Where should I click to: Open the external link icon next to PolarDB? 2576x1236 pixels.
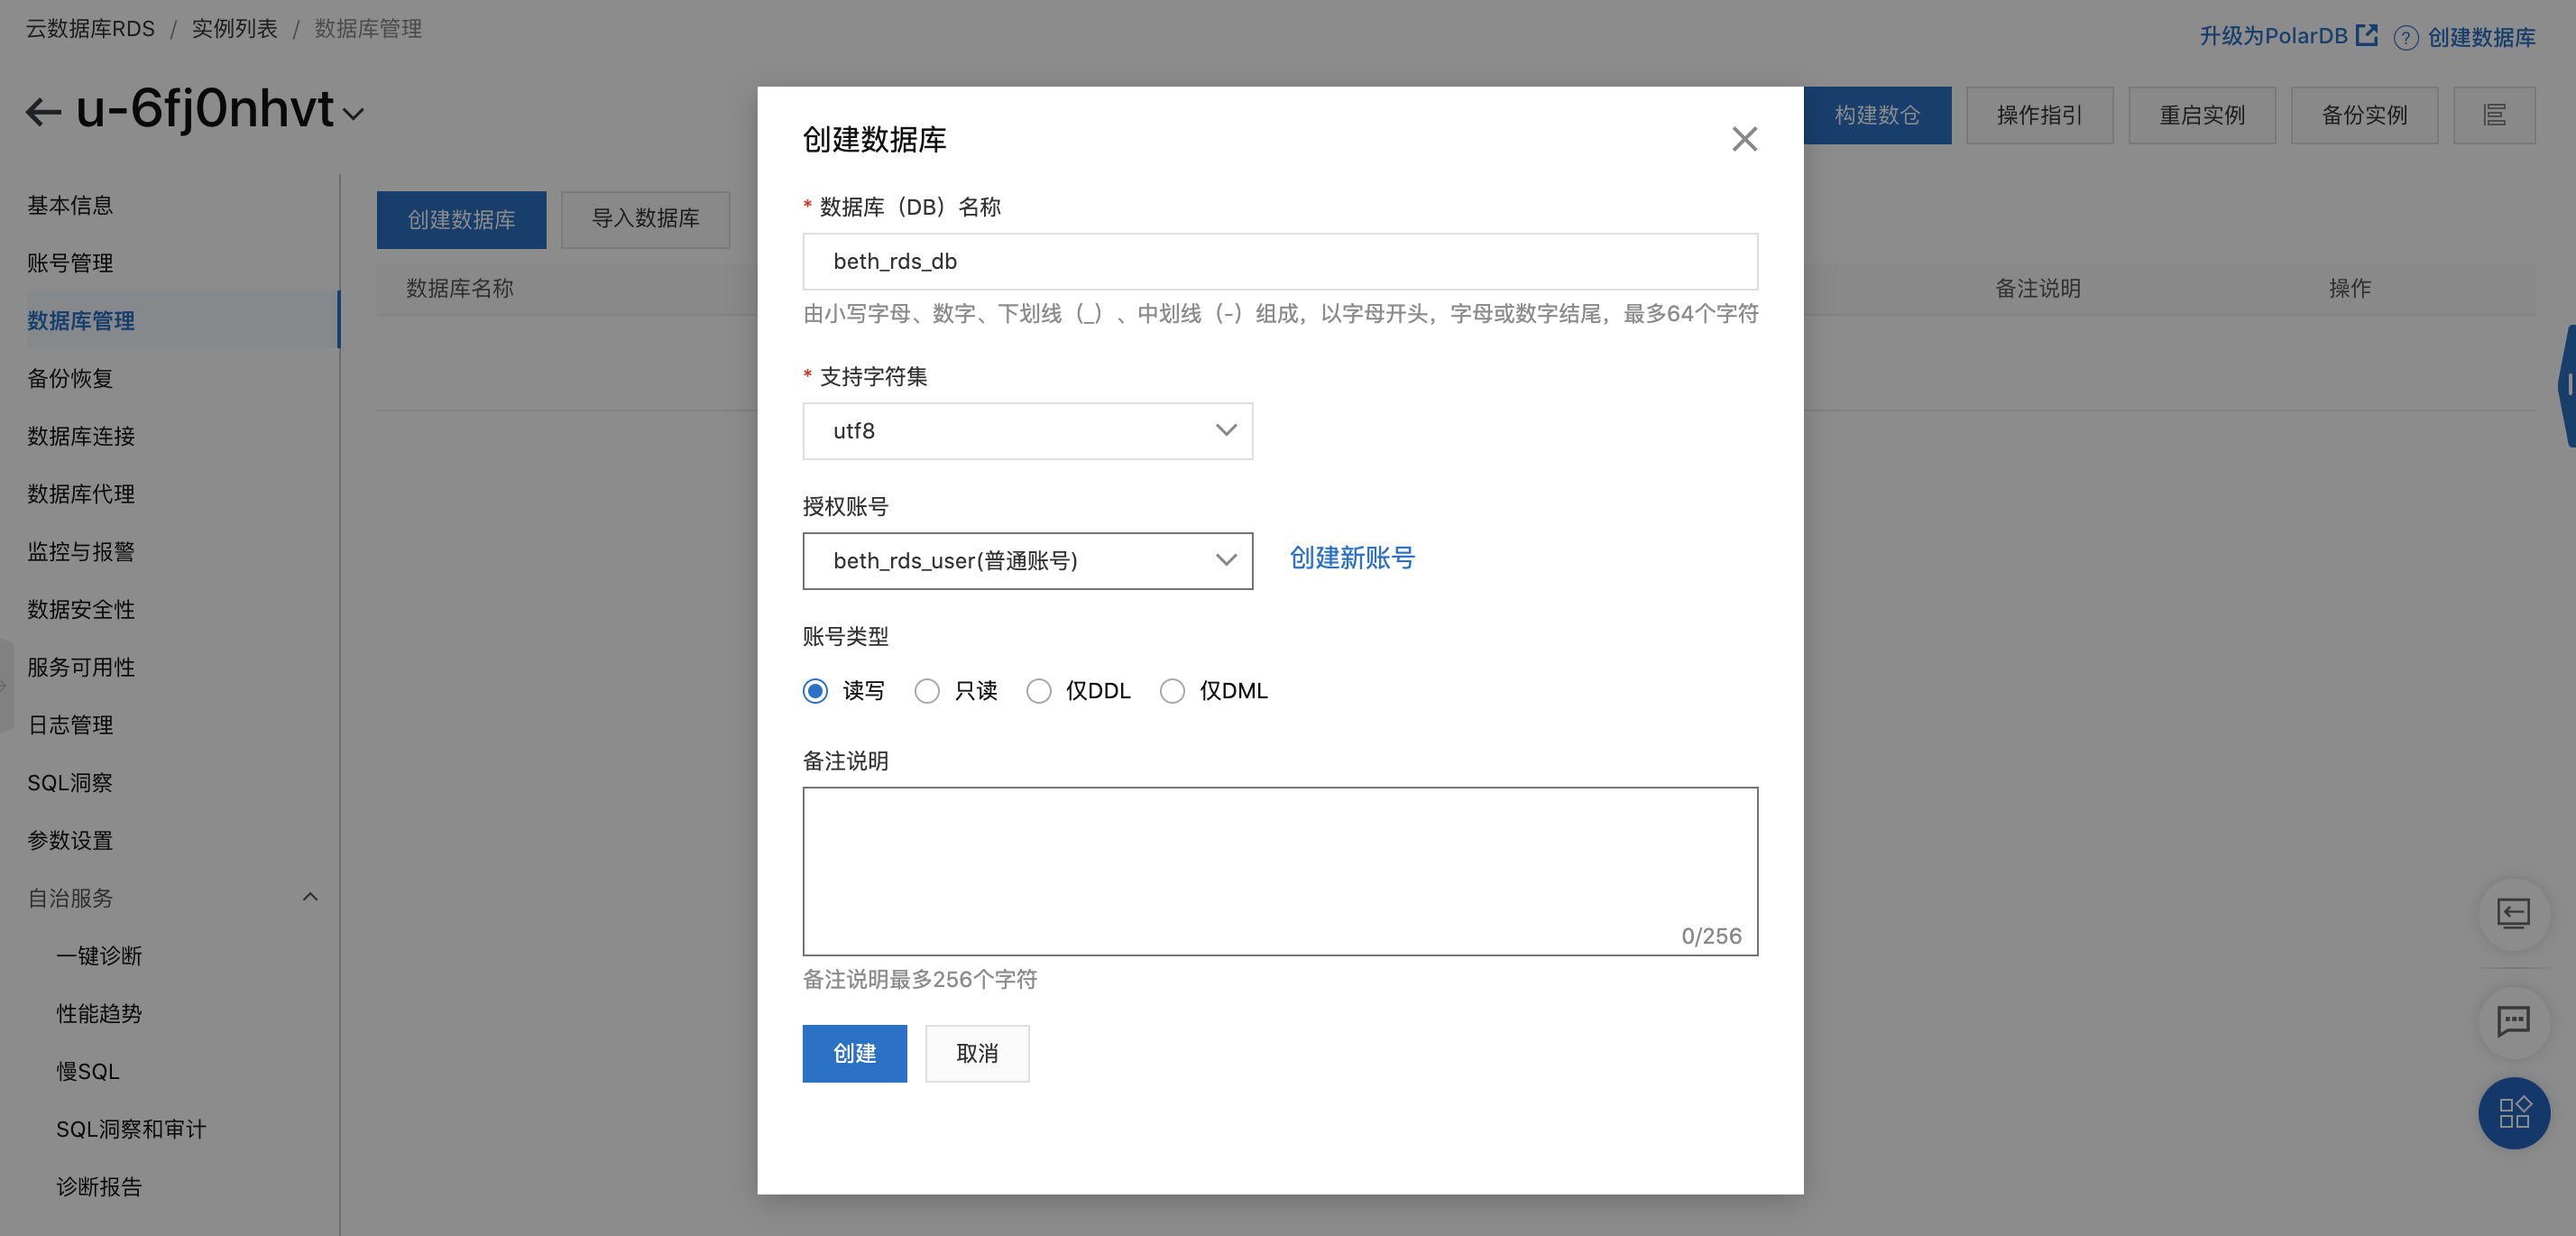coord(2367,35)
